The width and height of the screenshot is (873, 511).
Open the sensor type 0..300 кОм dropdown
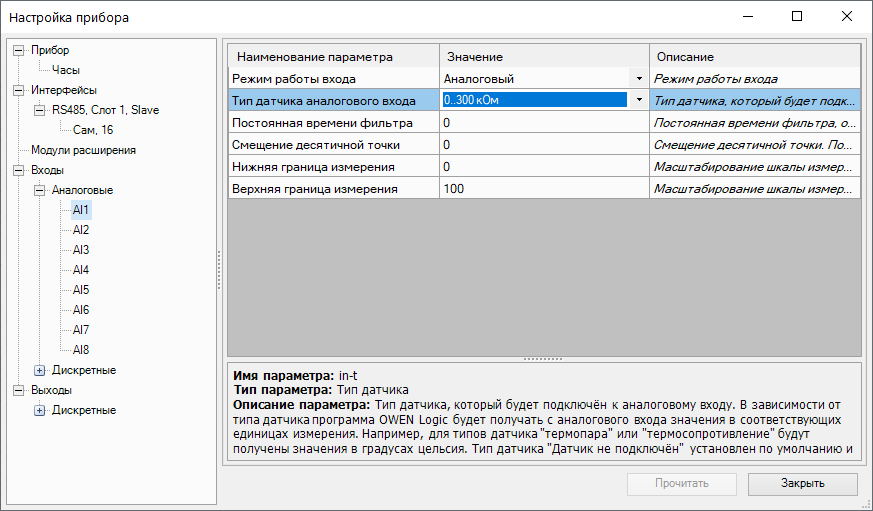tap(639, 99)
